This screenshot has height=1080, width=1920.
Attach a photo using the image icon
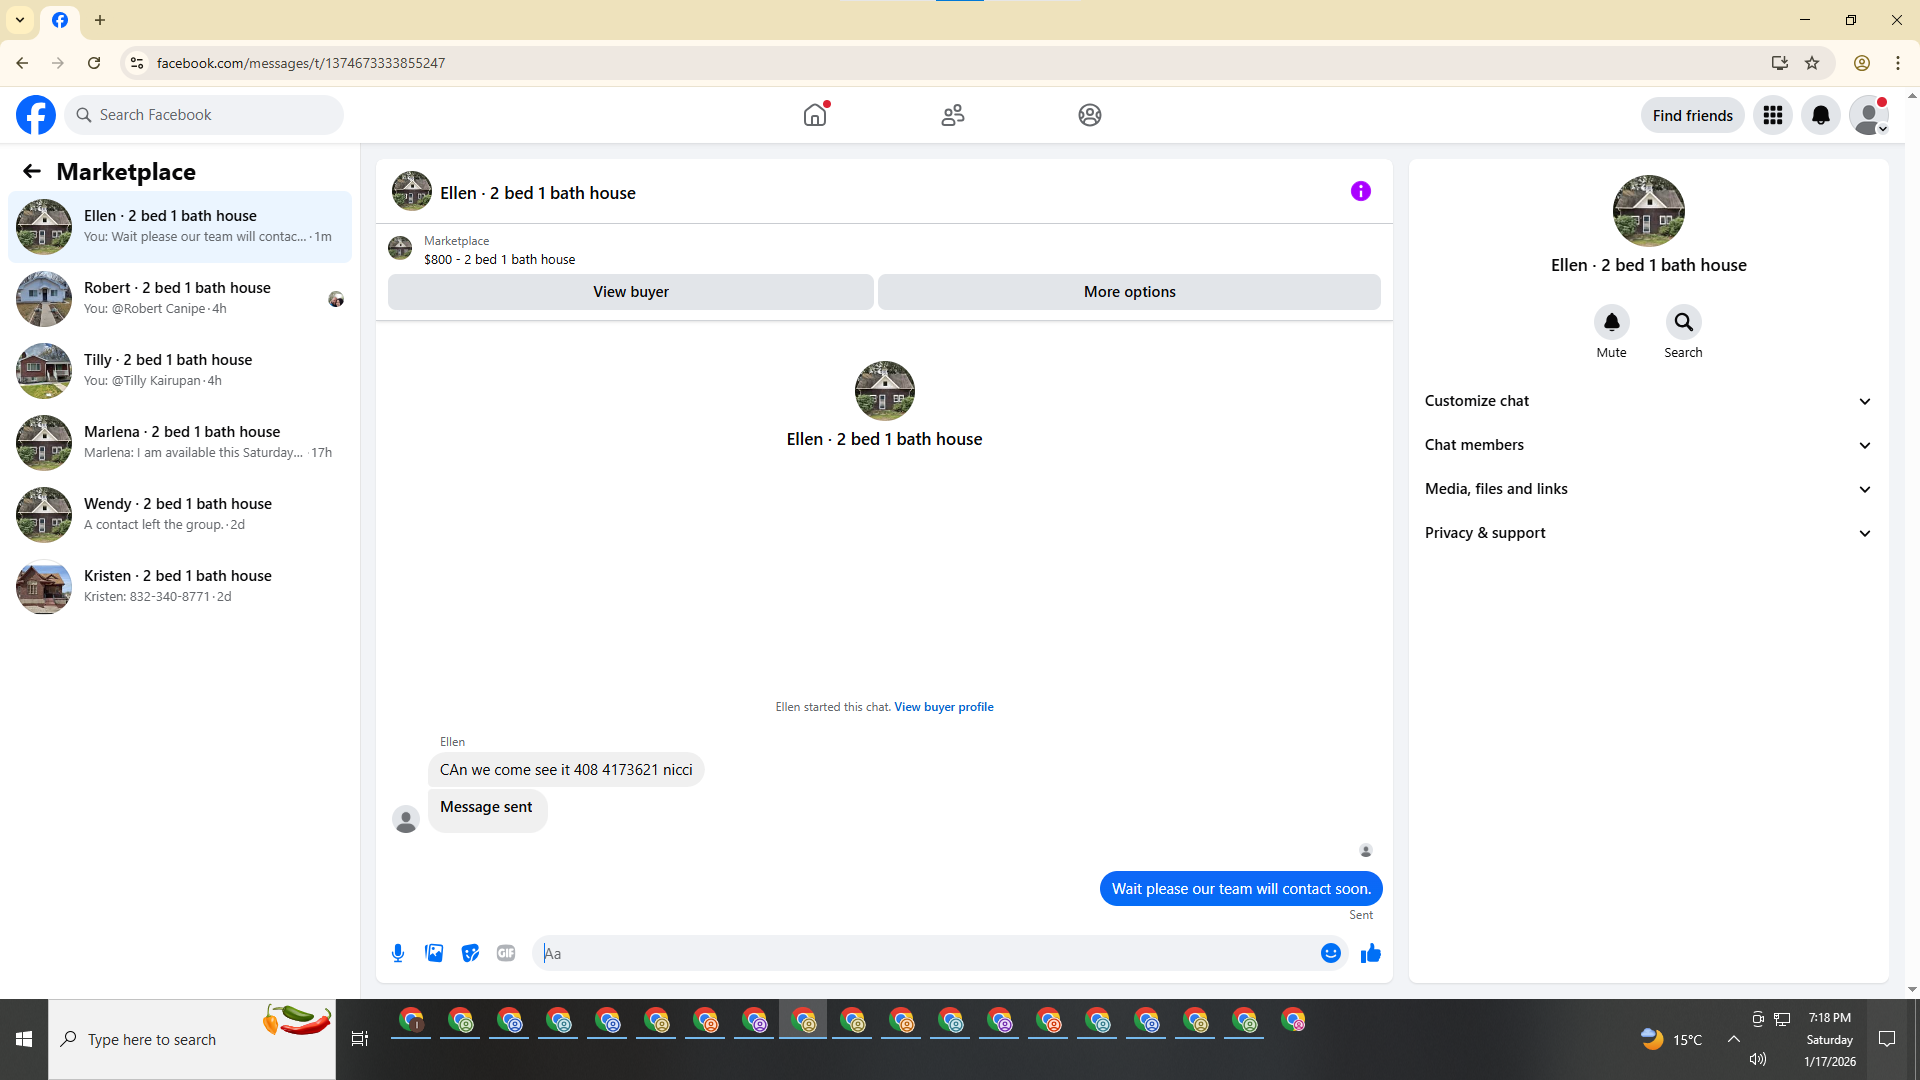click(x=434, y=953)
